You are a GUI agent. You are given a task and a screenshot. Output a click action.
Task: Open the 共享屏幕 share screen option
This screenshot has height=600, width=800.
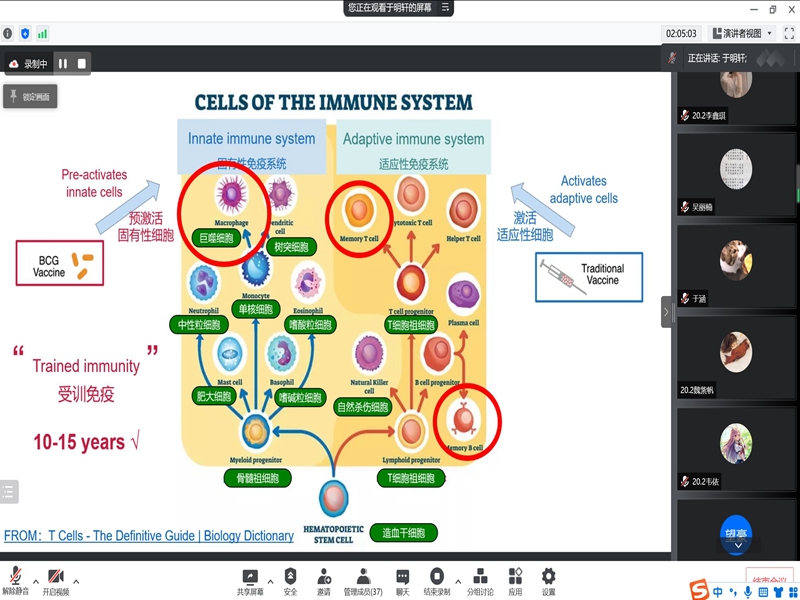coord(250,578)
